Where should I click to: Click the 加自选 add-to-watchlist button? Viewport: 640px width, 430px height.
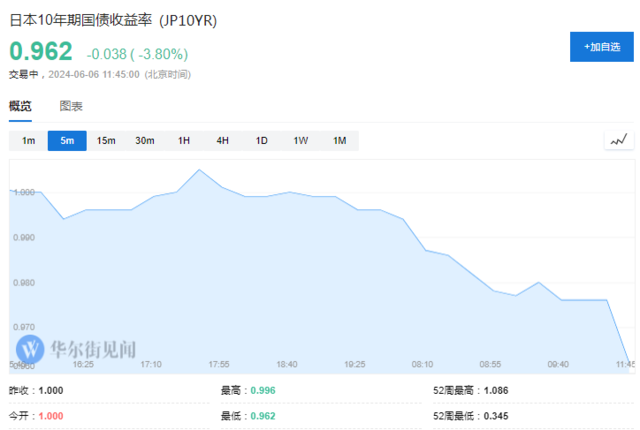pos(602,47)
